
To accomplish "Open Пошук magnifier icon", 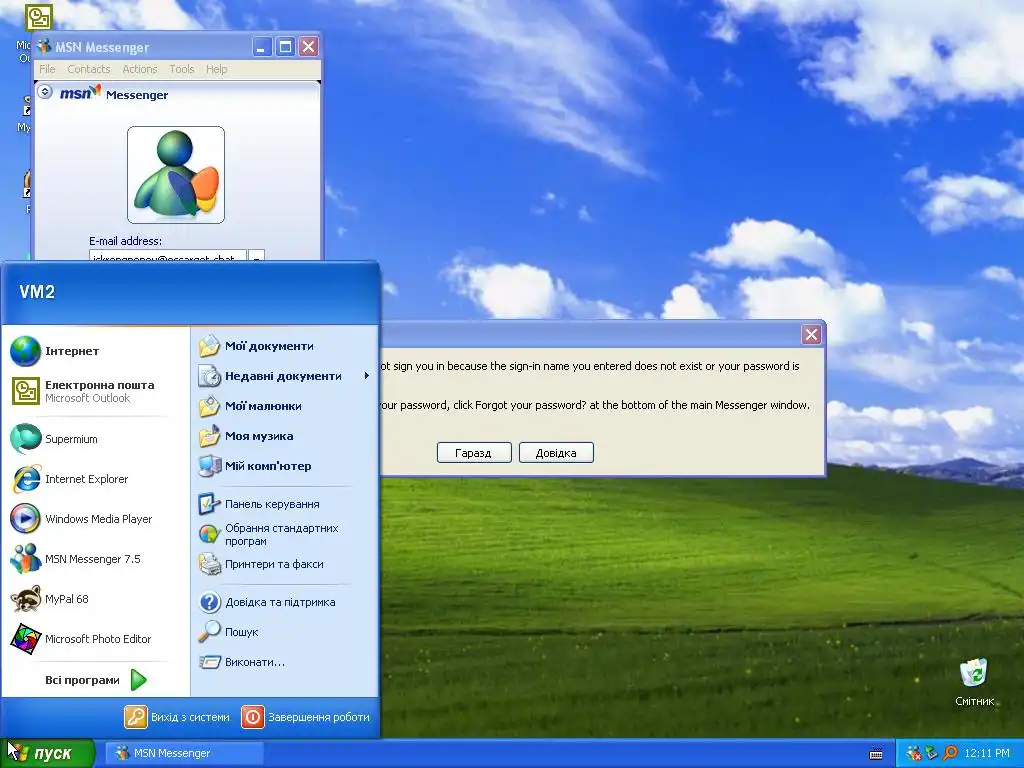I will click(x=210, y=632).
